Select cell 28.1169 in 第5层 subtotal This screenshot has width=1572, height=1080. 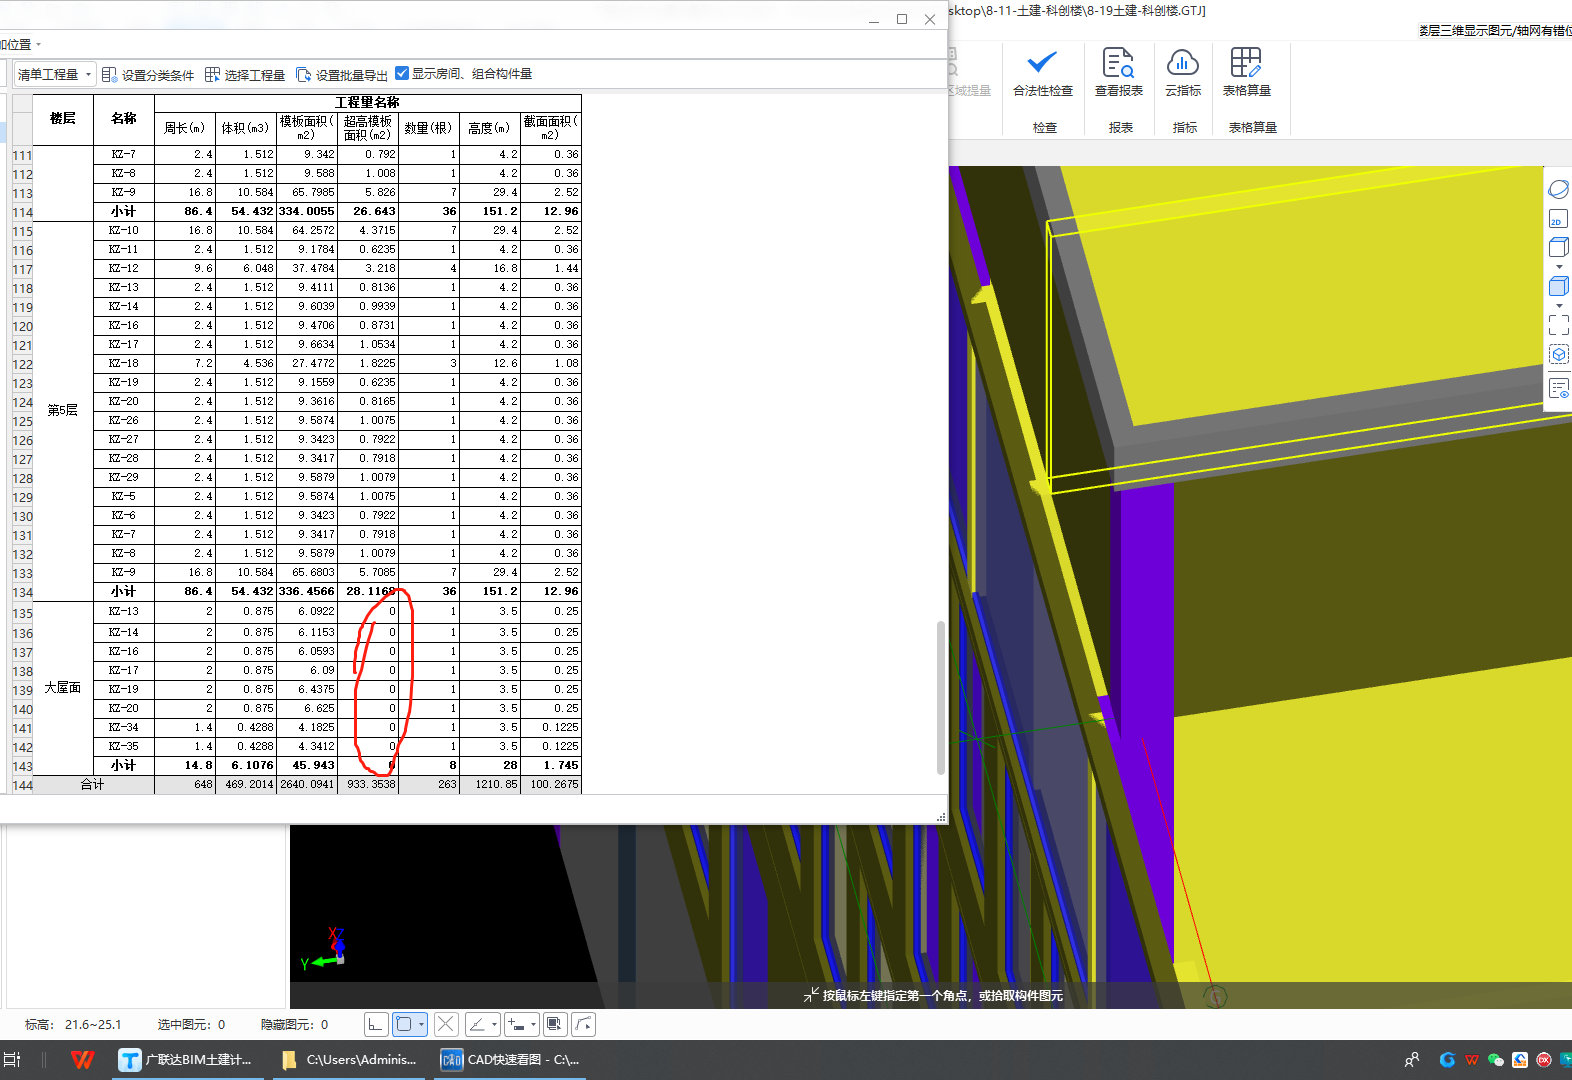click(367, 592)
